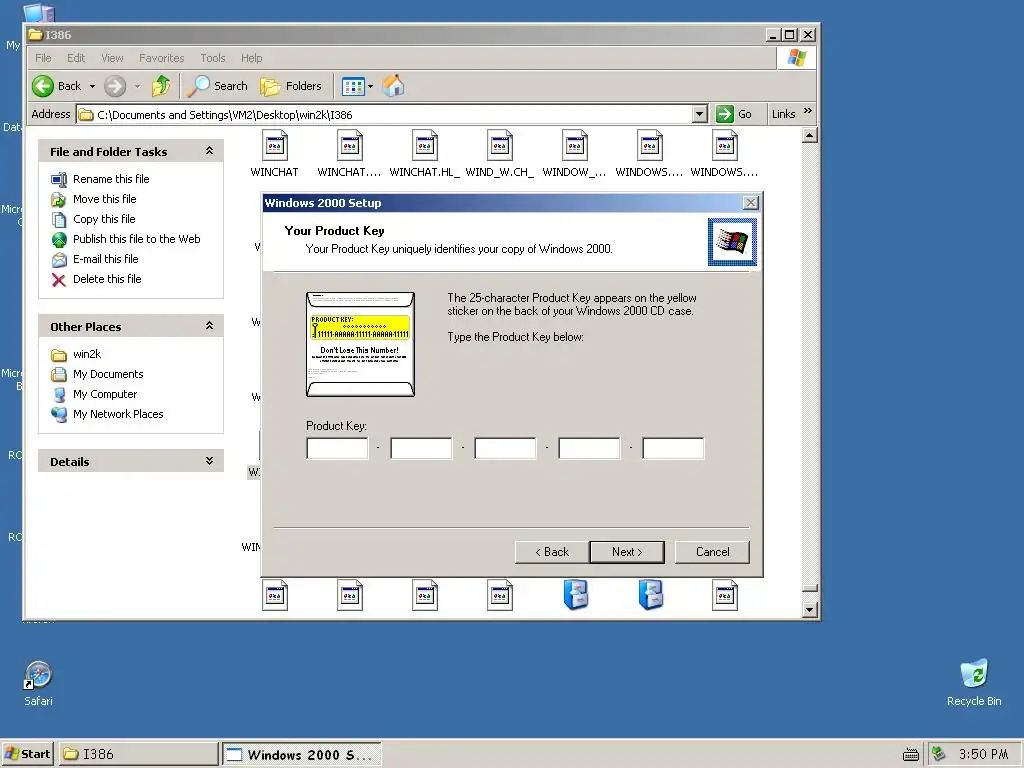Click the keyboard icon in system tray
The image size is (1024, 768).
(910, 755)
